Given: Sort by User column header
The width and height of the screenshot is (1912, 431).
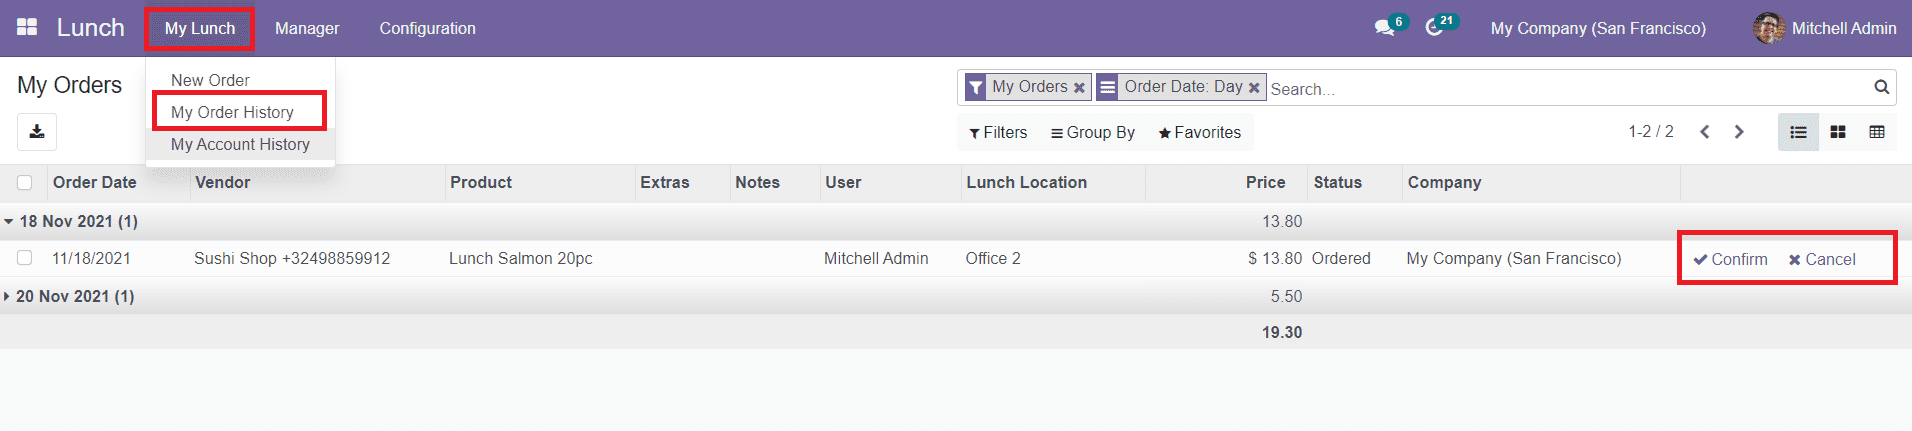Looking at the screenshot, I should (843, 182).
